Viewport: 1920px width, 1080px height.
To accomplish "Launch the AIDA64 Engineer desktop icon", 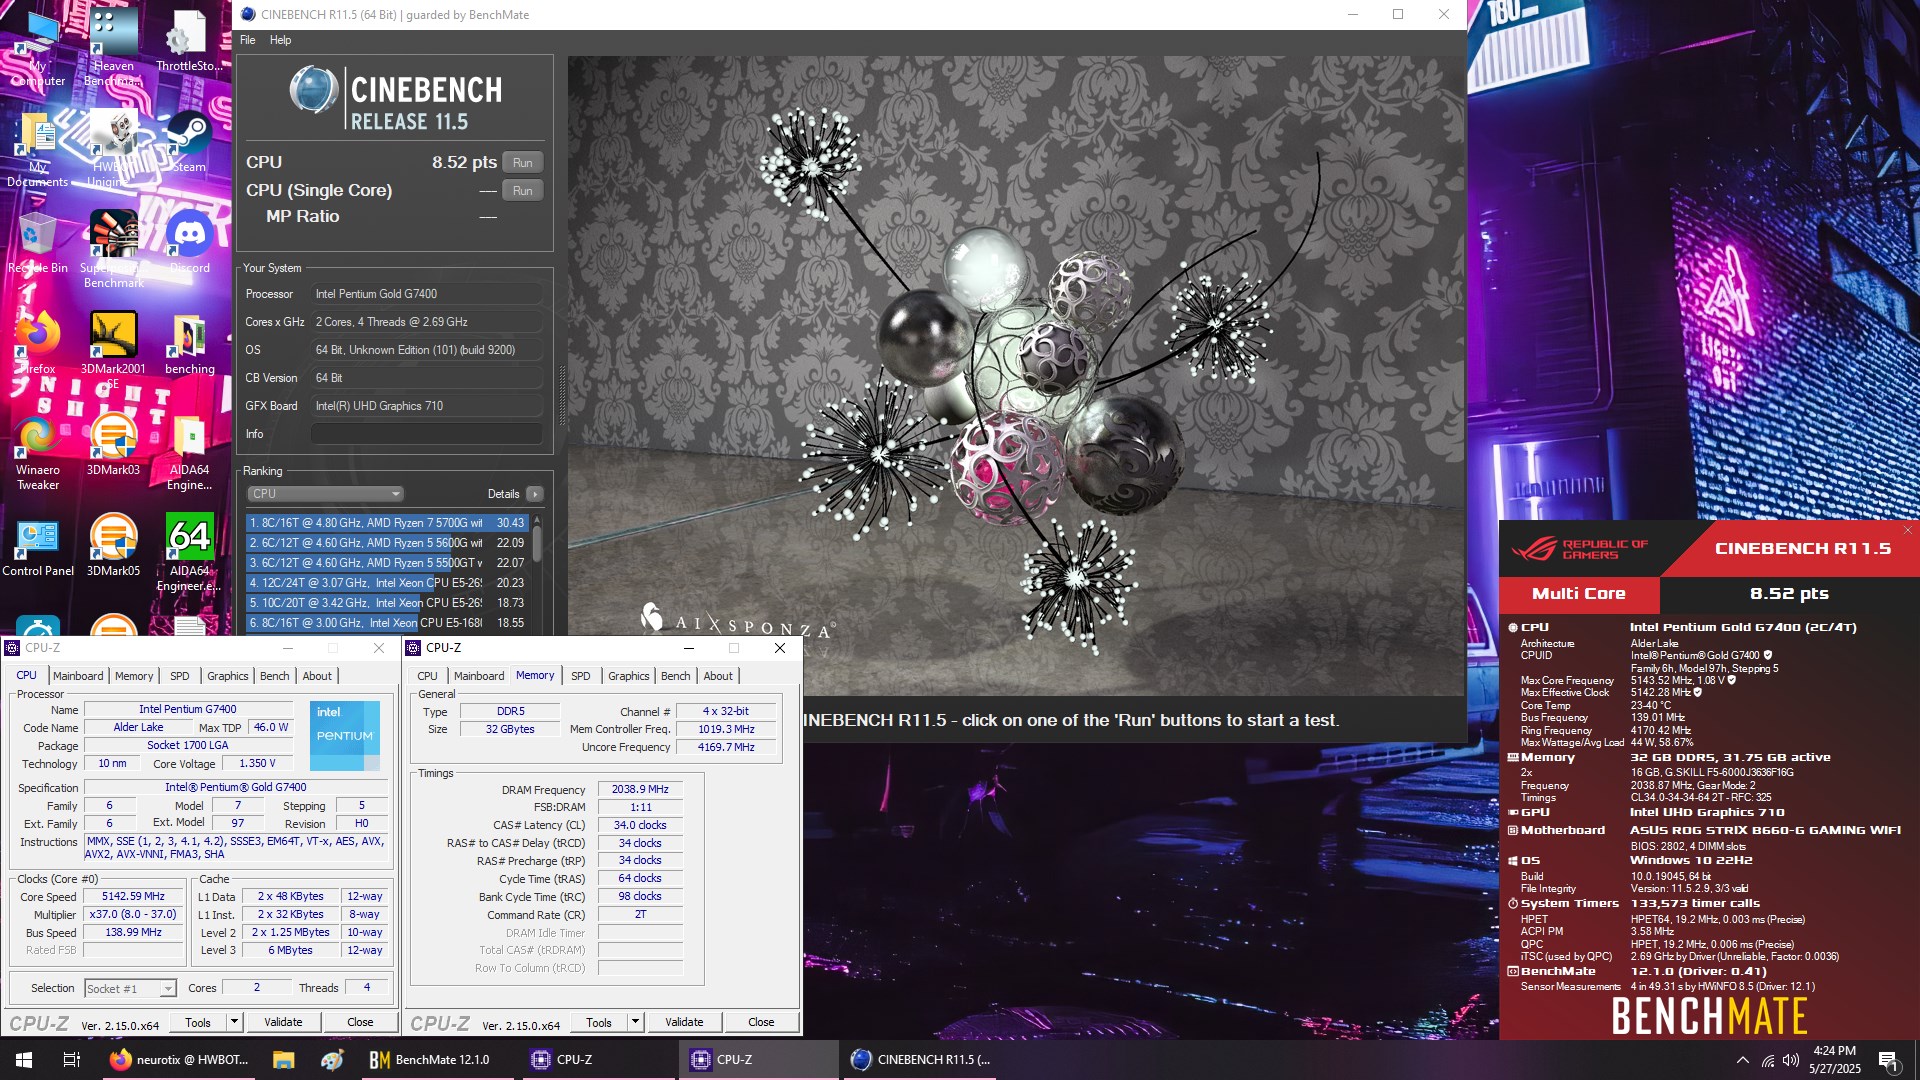I will point(189,552).
